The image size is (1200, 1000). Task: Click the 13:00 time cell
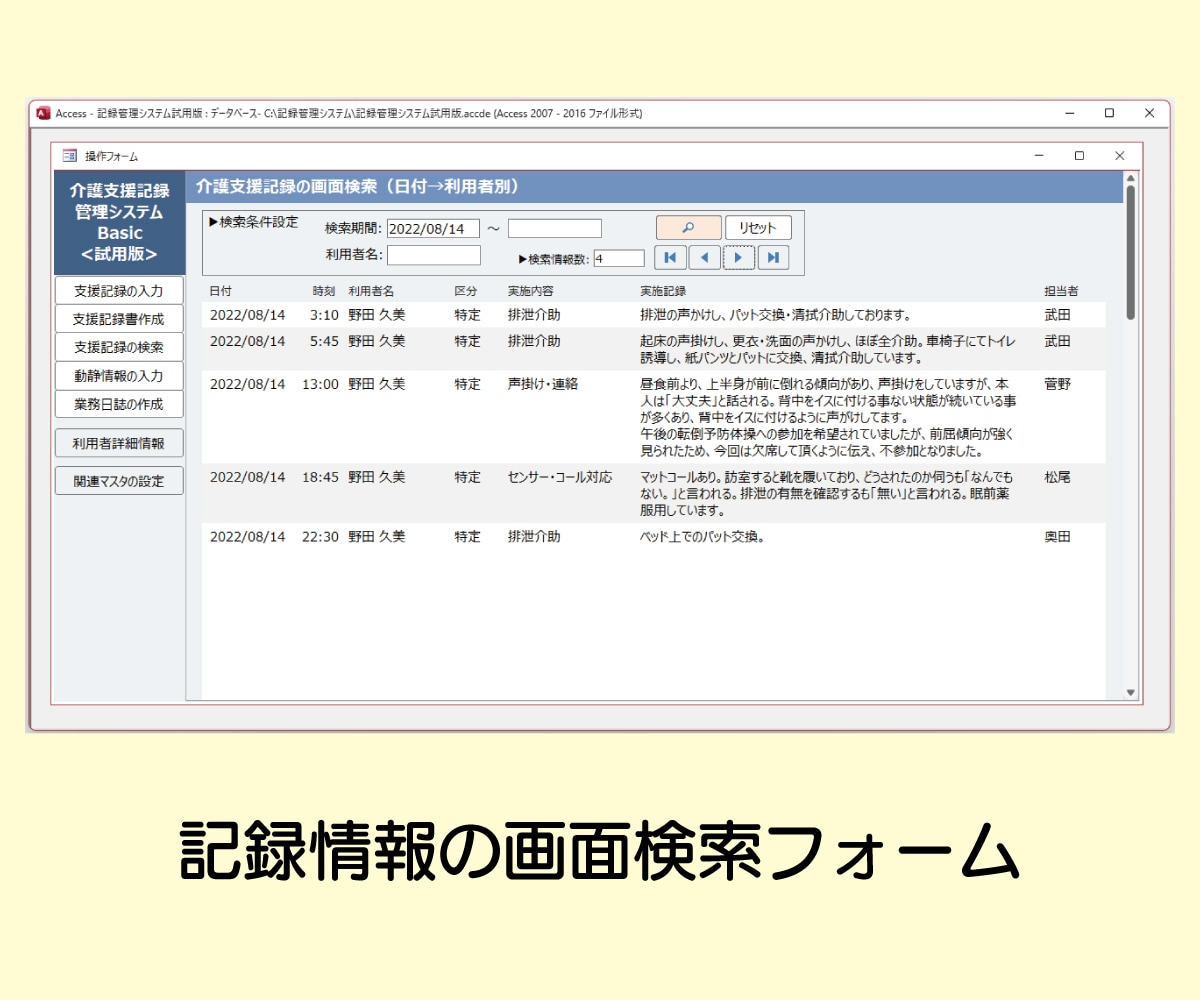click(x=321, y=384)
